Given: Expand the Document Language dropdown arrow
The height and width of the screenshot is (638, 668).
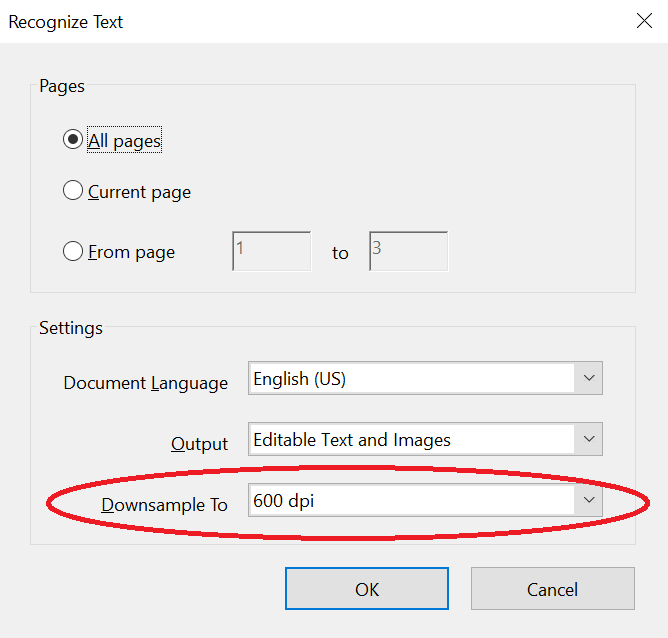Looking at the screenshot, I should tap(588, 379).
